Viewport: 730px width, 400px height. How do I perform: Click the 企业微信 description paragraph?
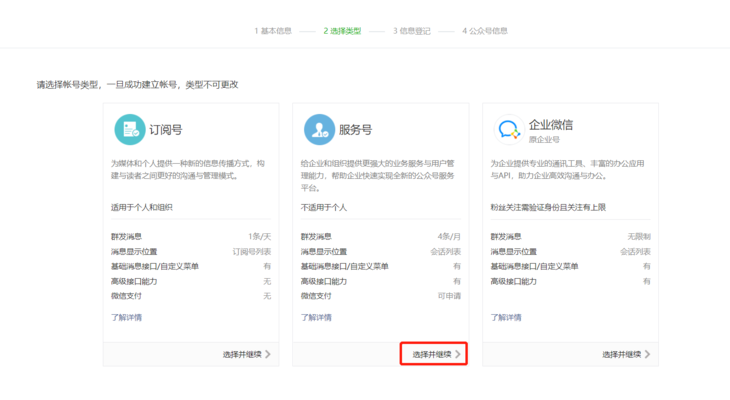point(567,169)
